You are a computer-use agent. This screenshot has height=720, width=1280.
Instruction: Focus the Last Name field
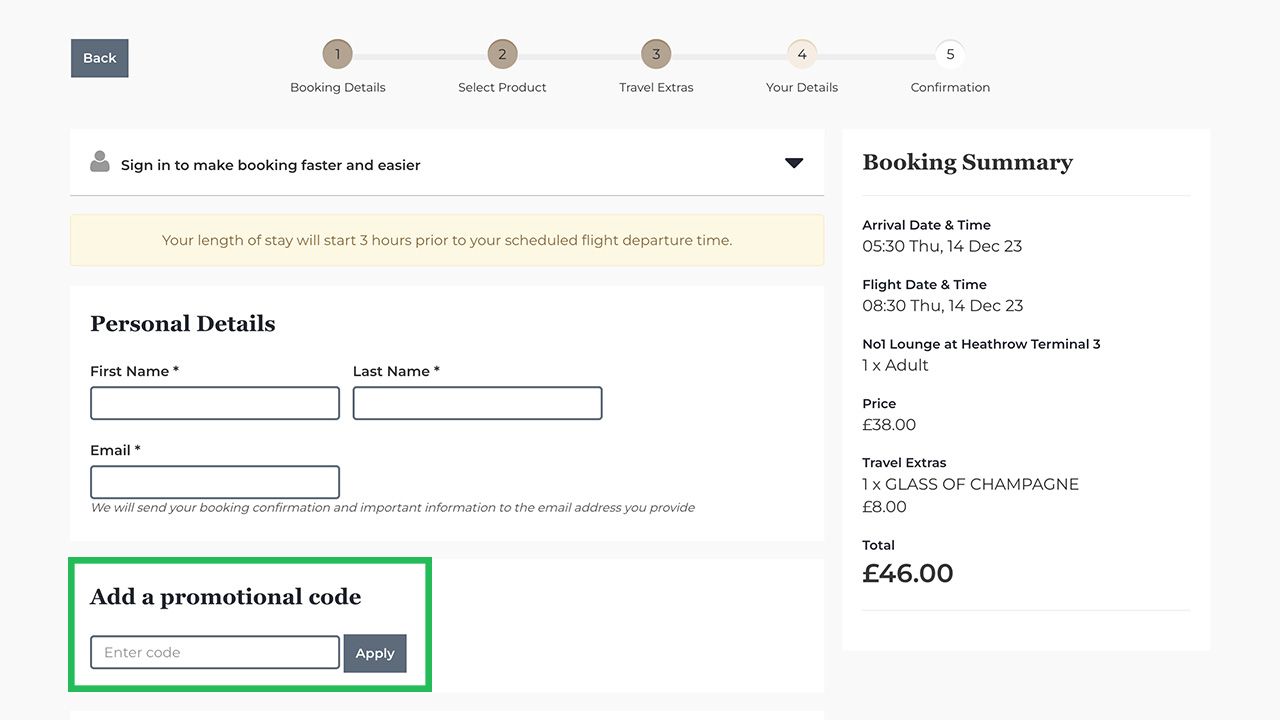pos(477,403)
